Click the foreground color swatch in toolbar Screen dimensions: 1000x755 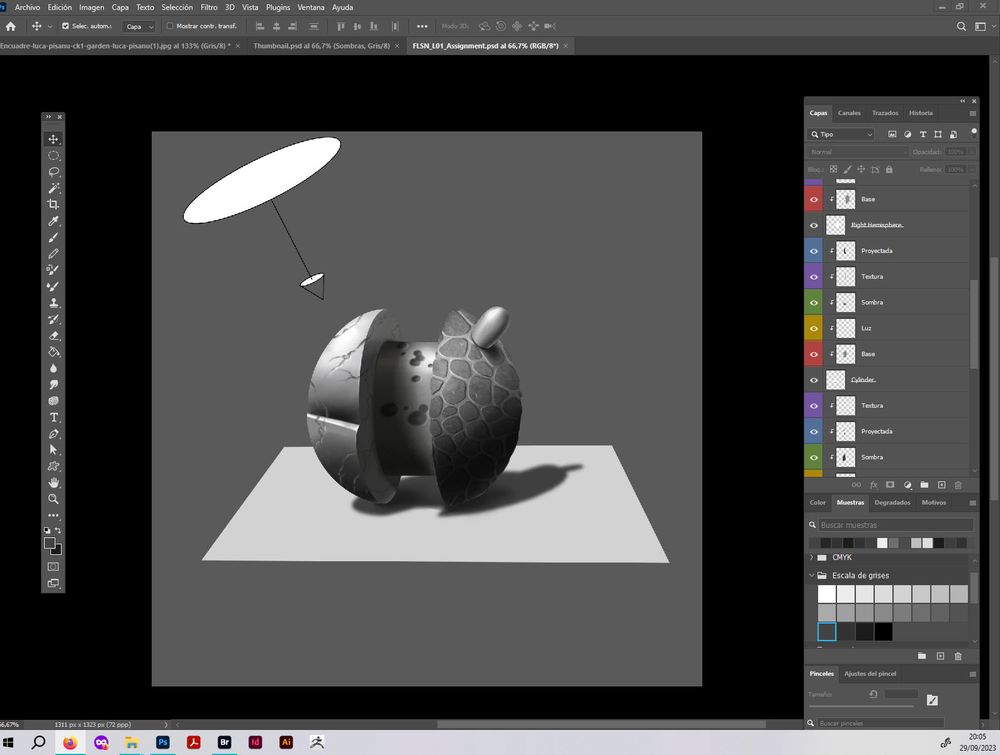pyautogui.click(x=49, y=543)
